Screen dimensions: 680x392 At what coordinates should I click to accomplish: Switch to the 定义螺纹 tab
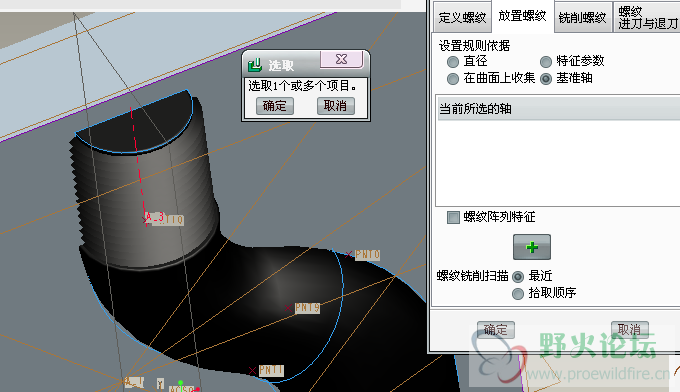[462, 17]
